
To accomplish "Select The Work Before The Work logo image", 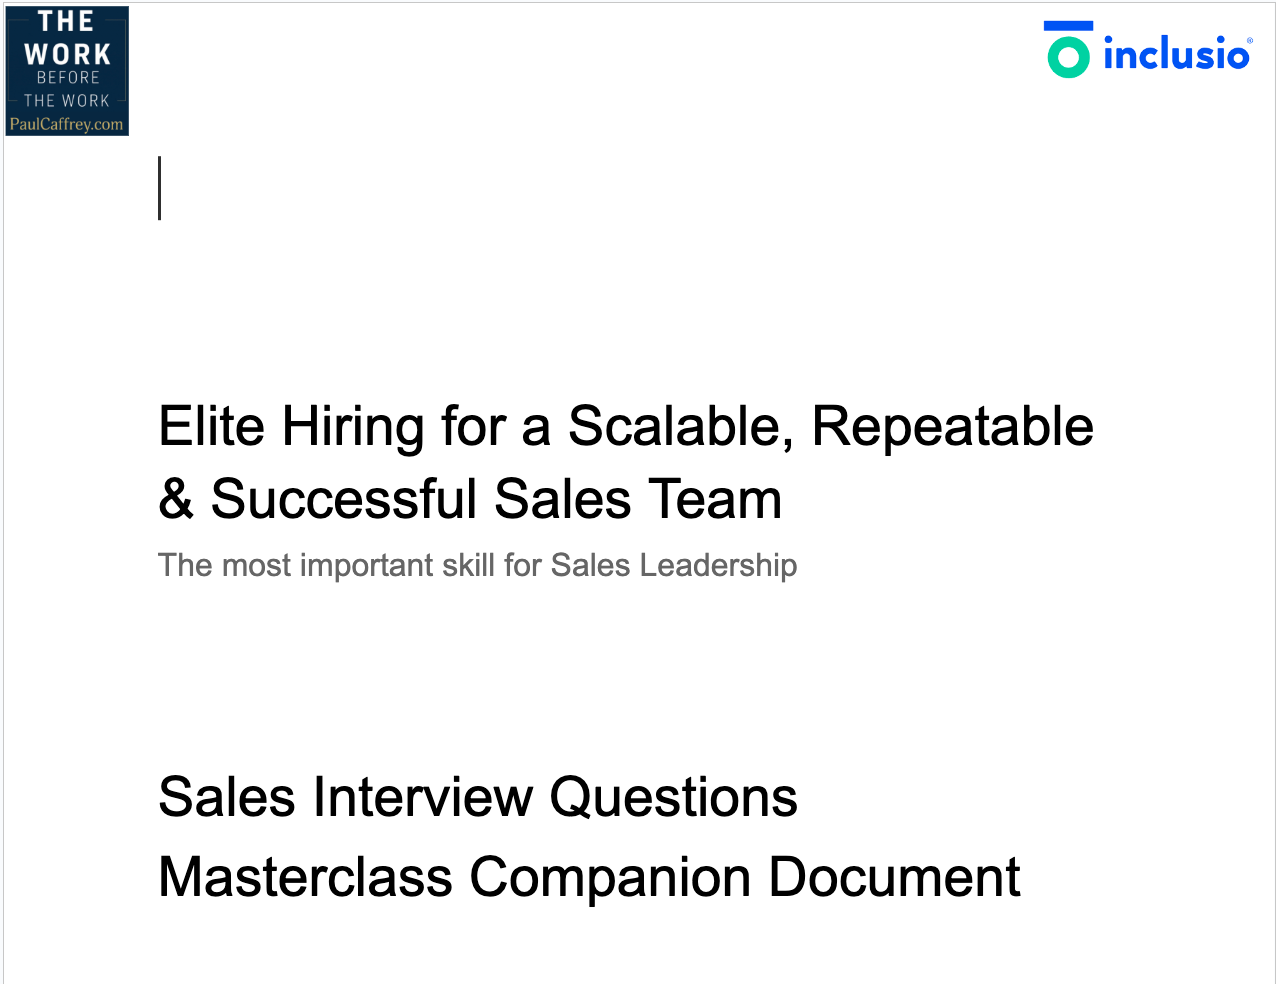I will coord(67,70).
